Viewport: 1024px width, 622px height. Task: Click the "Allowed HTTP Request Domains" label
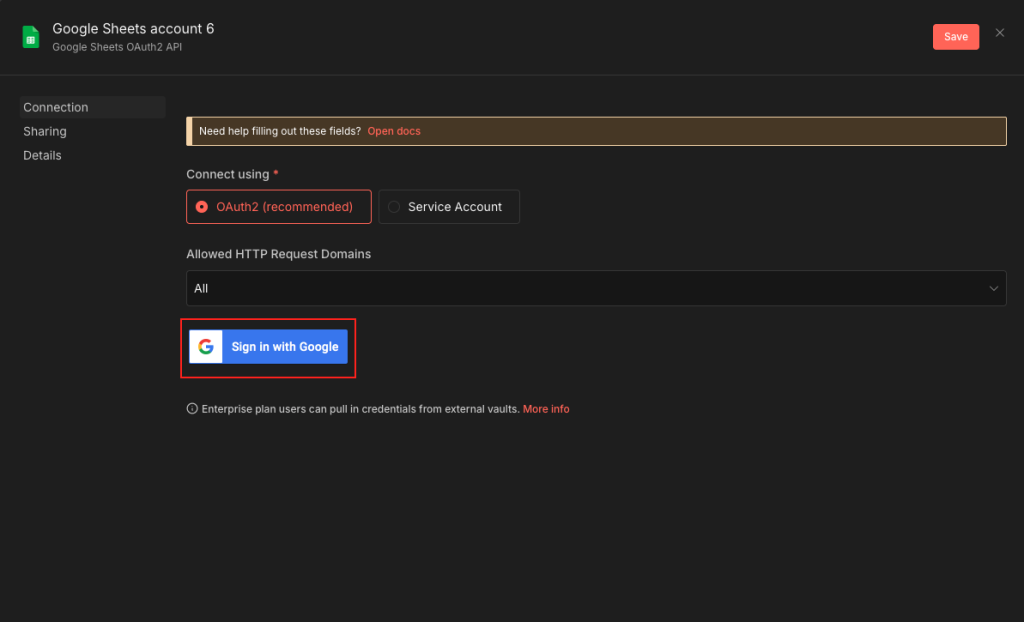[278, 254]
